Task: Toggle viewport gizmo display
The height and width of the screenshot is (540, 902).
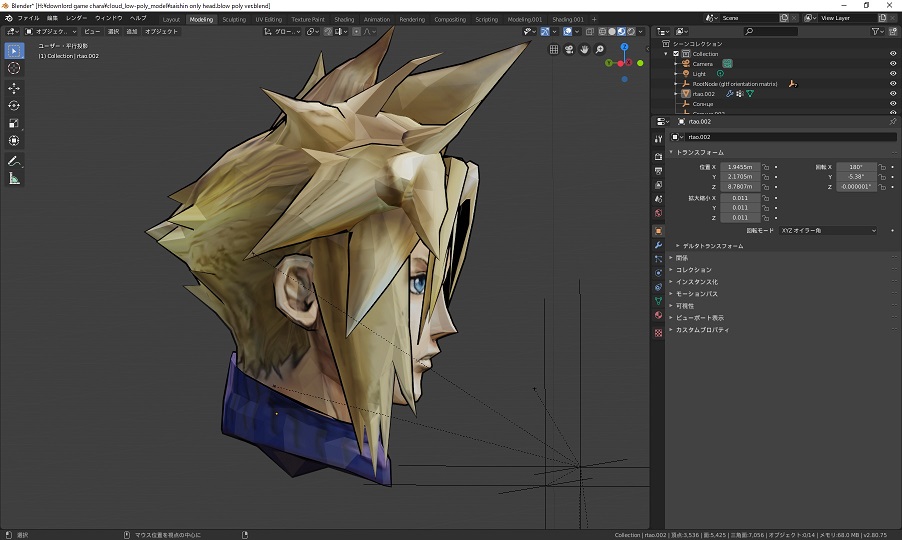Action: pyautogui.click(x=544, y=32)
